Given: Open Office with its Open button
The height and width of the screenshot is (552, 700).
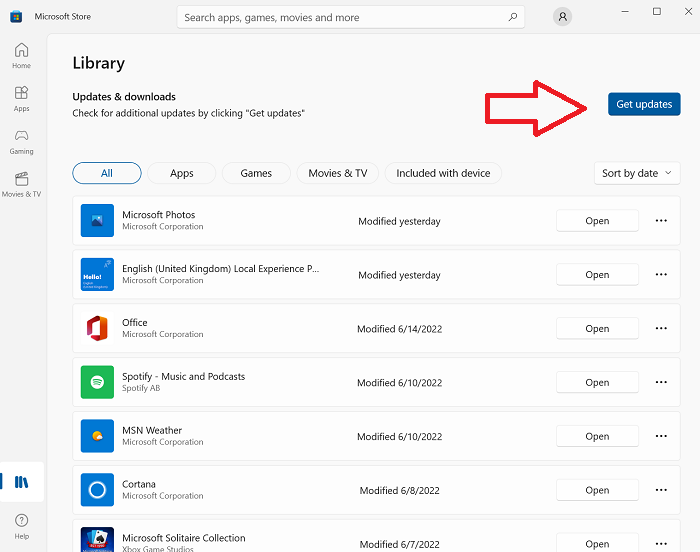Looking at the screenshot, I should pos(597,328).
